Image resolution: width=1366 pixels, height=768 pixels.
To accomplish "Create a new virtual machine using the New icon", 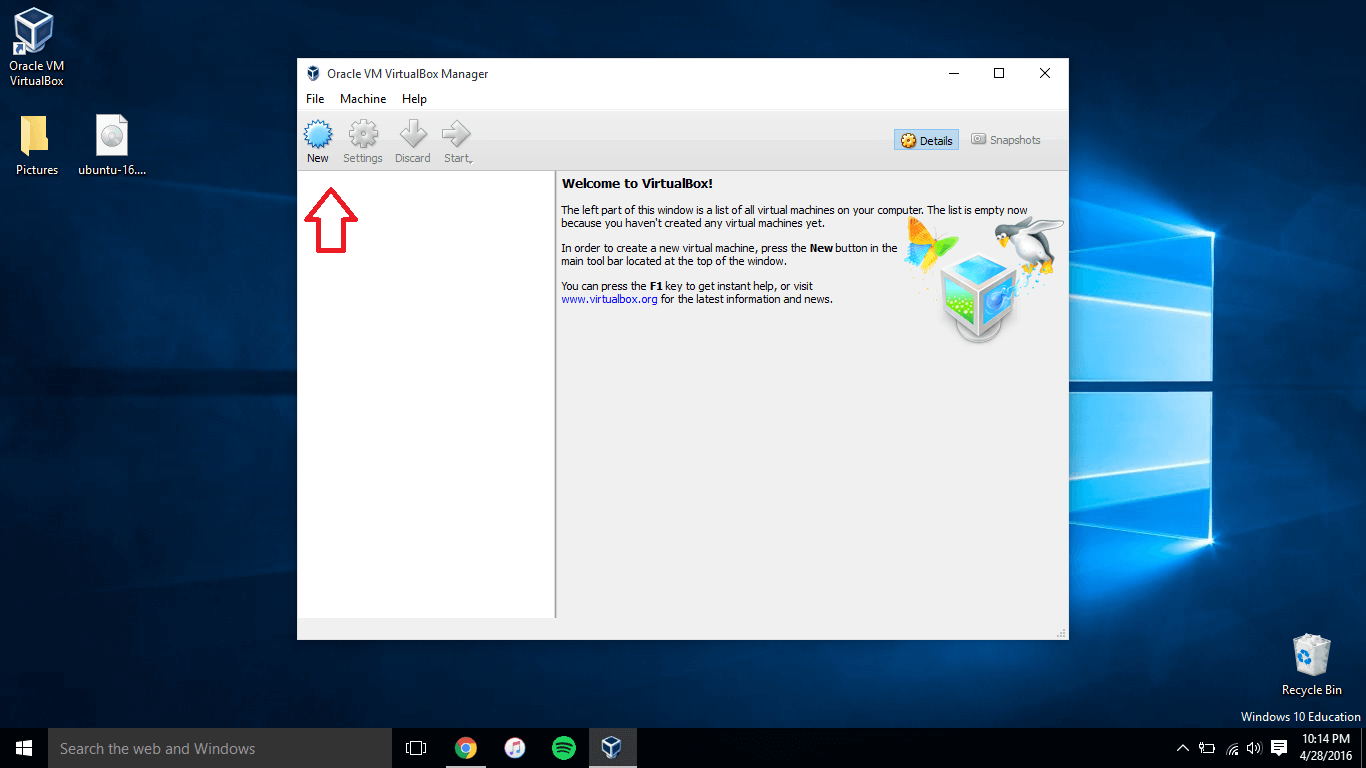I will (x=317, y=140).
